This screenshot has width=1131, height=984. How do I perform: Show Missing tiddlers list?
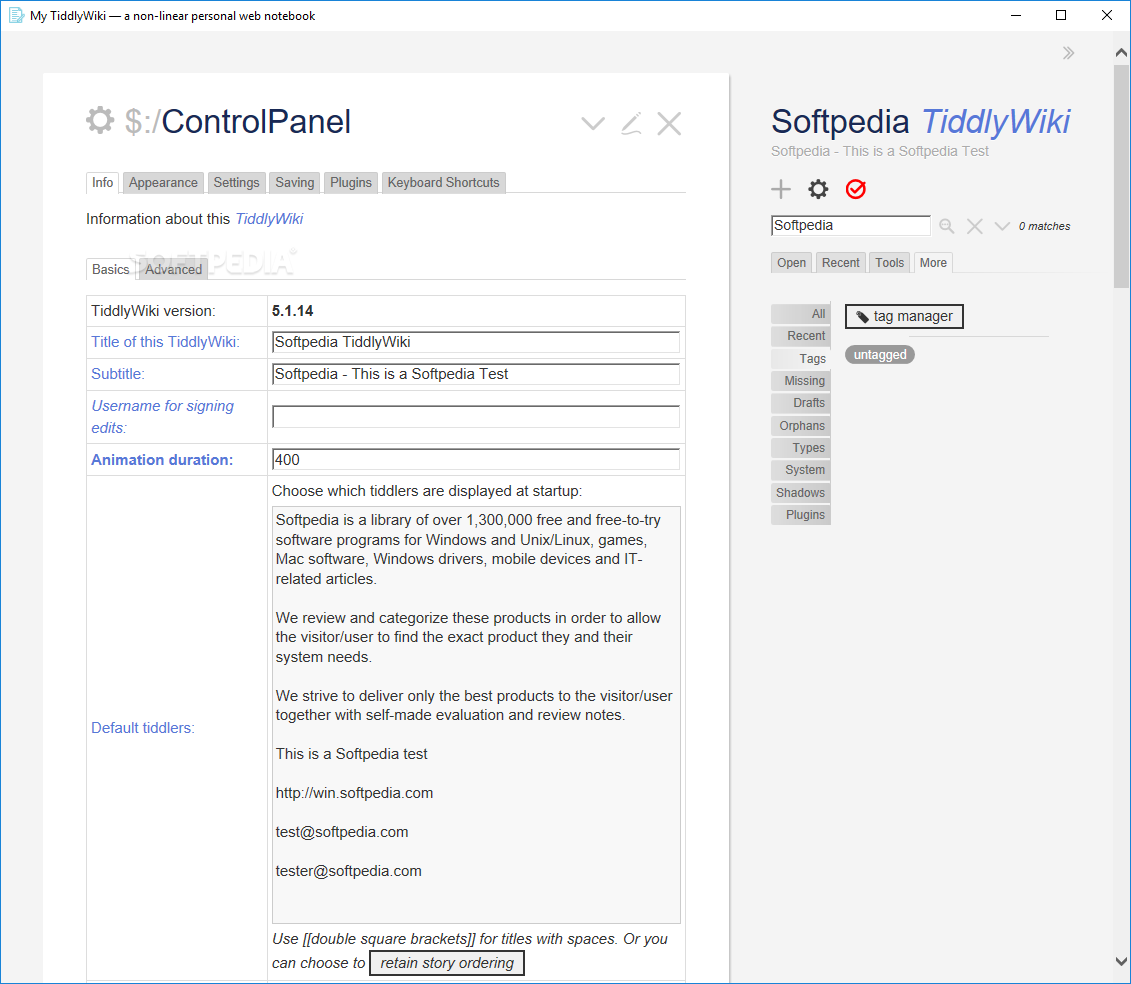pos(801,381)
